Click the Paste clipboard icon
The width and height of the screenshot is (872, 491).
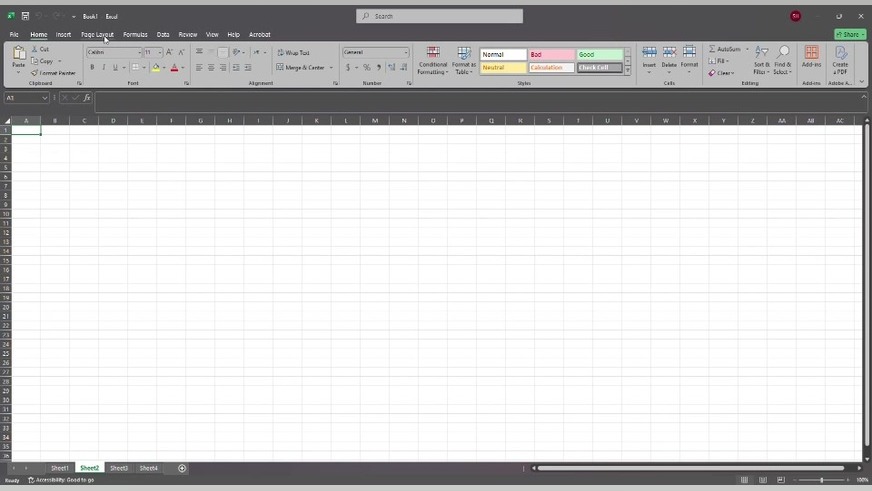click(19, 53)
